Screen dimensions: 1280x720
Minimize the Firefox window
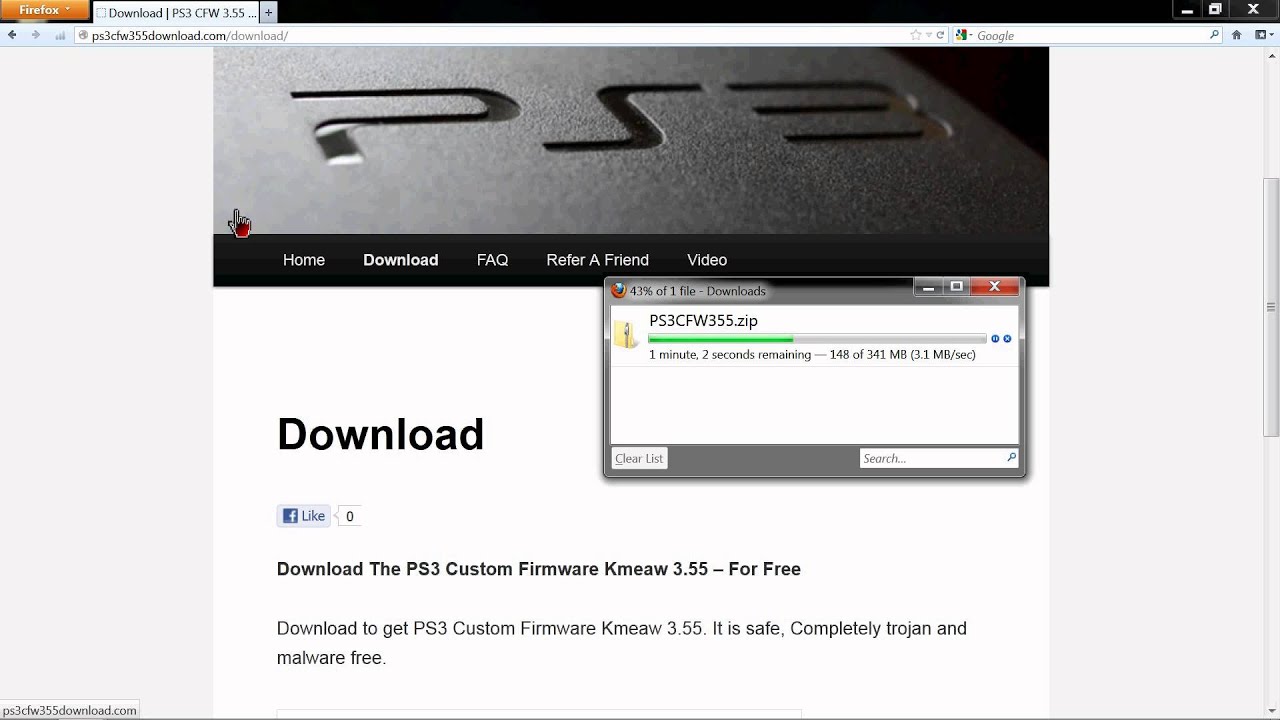tap(1186, 9)
